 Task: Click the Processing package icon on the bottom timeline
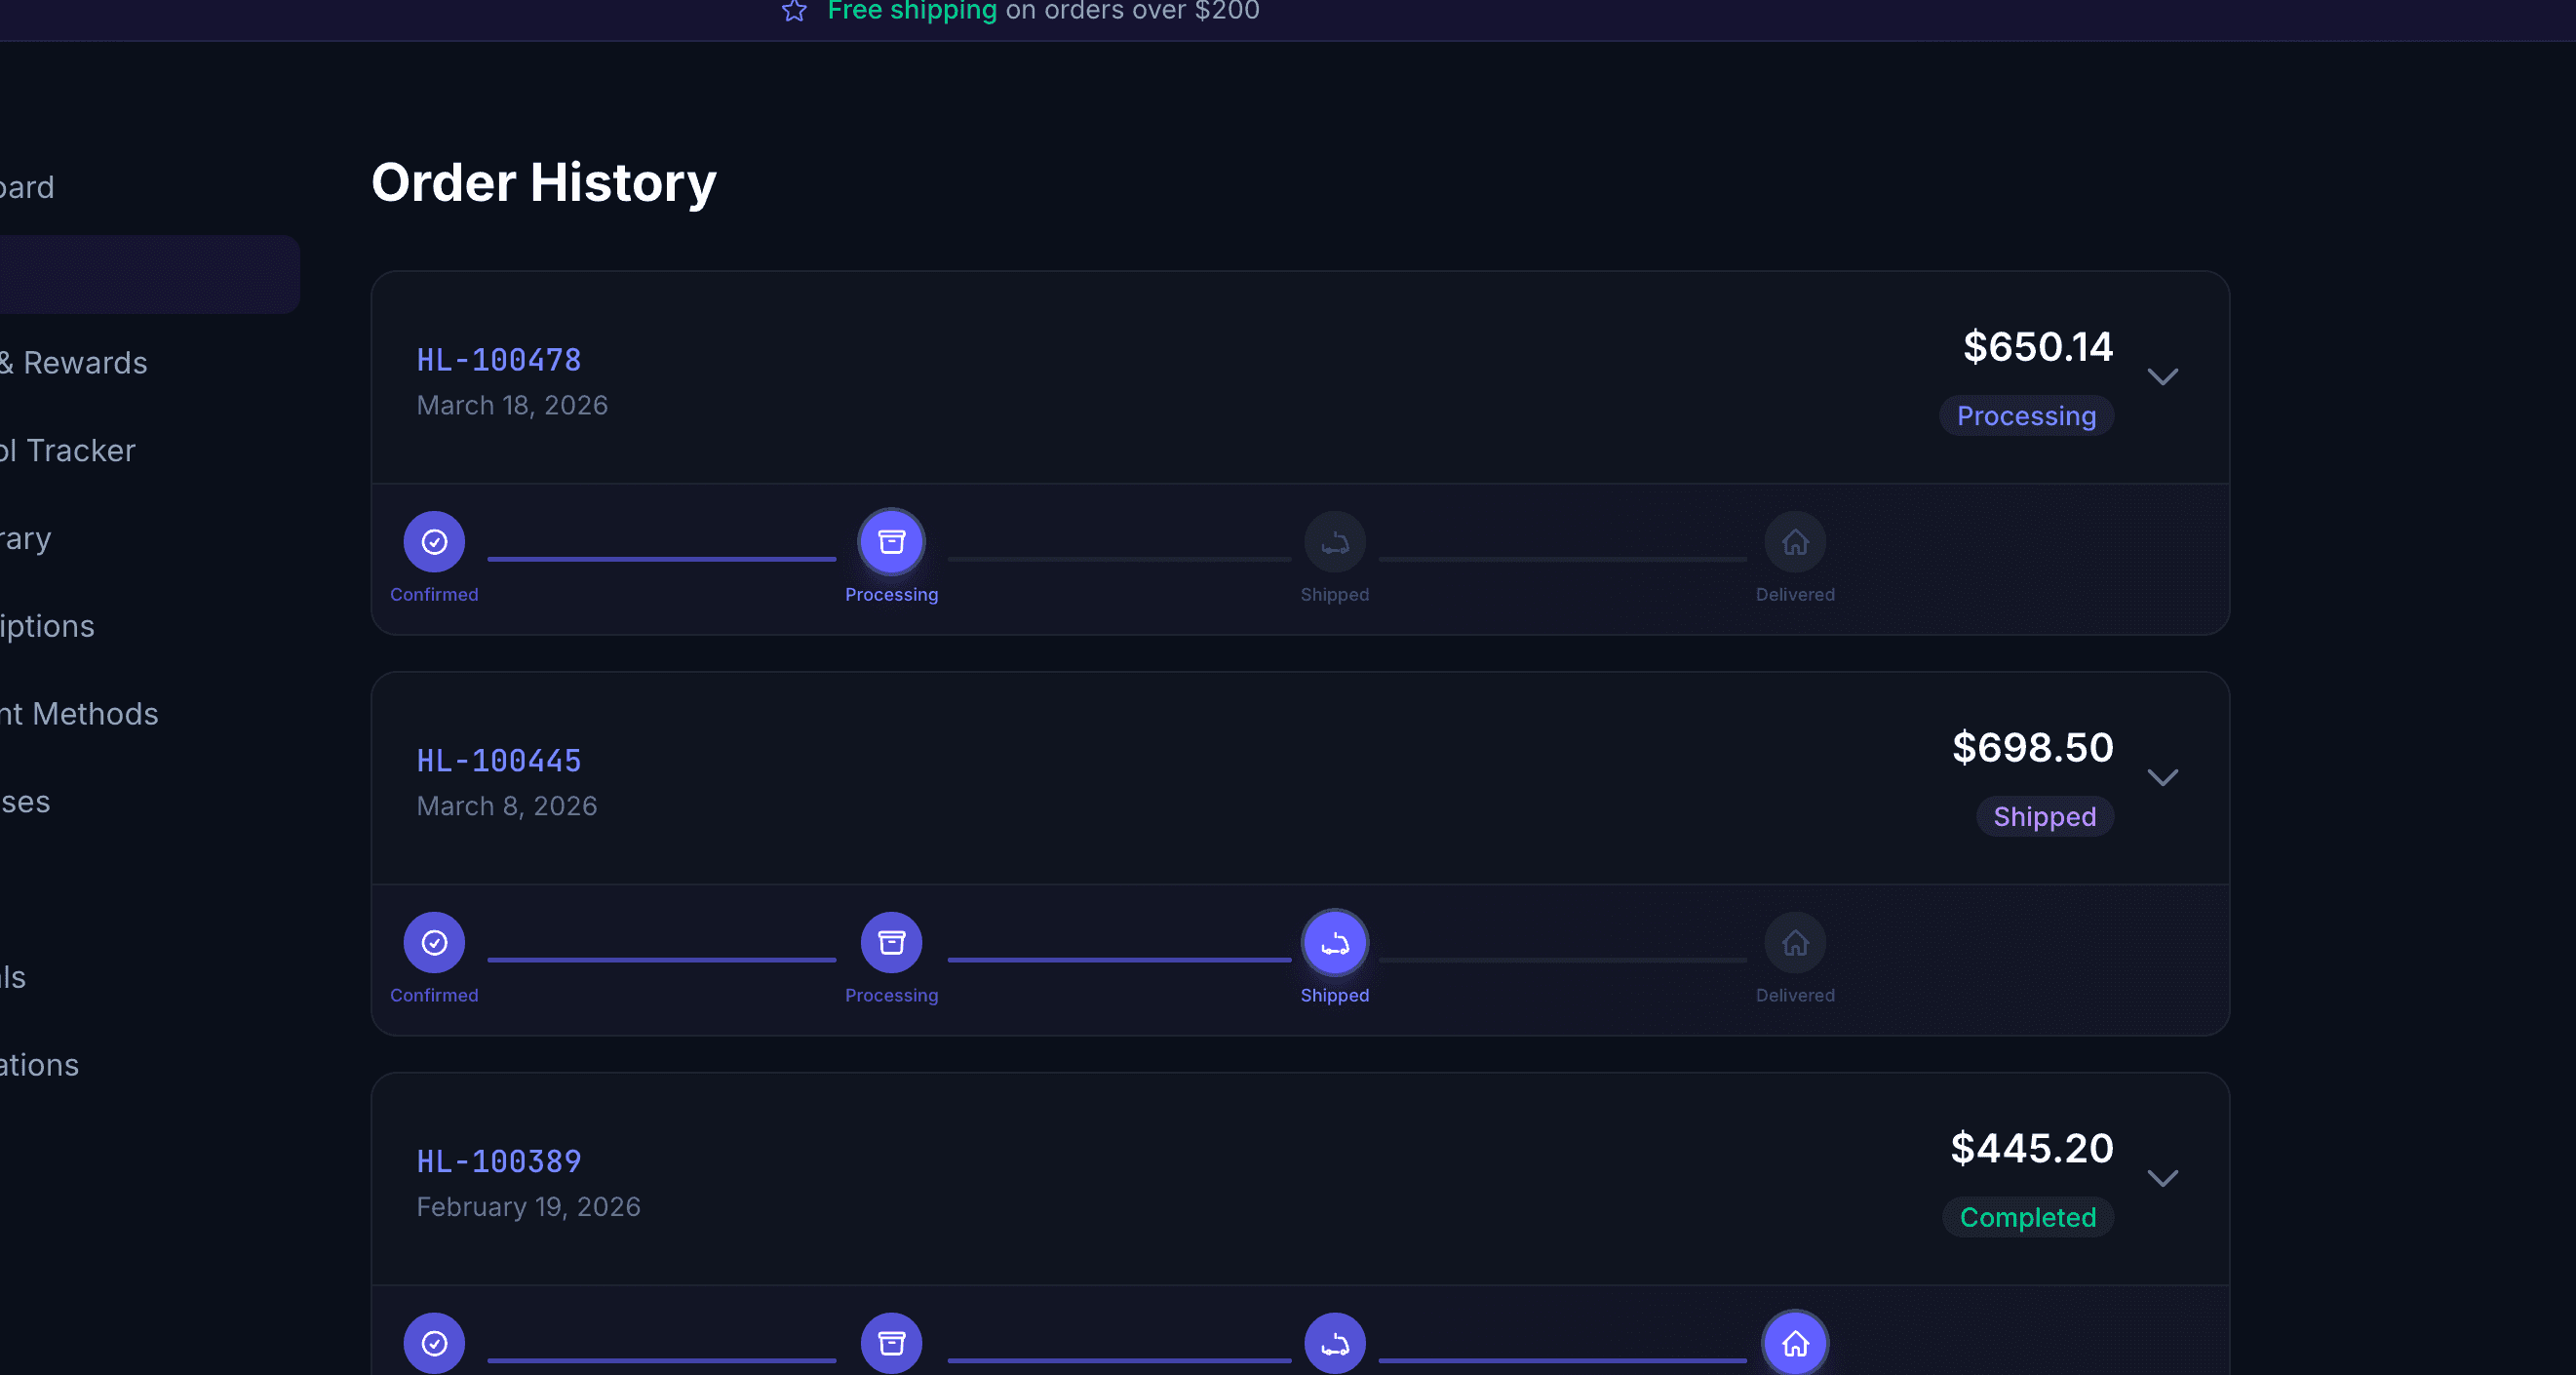pyautogui.click(x=891, y=1343)
